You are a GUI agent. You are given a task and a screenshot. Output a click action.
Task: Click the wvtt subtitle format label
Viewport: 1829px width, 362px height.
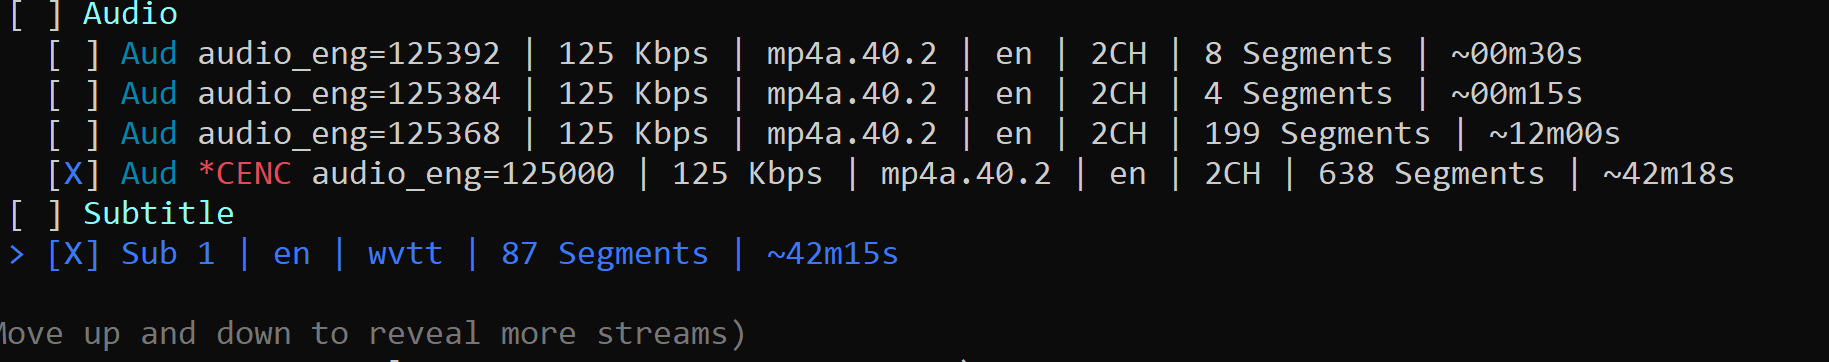point(405,254)
